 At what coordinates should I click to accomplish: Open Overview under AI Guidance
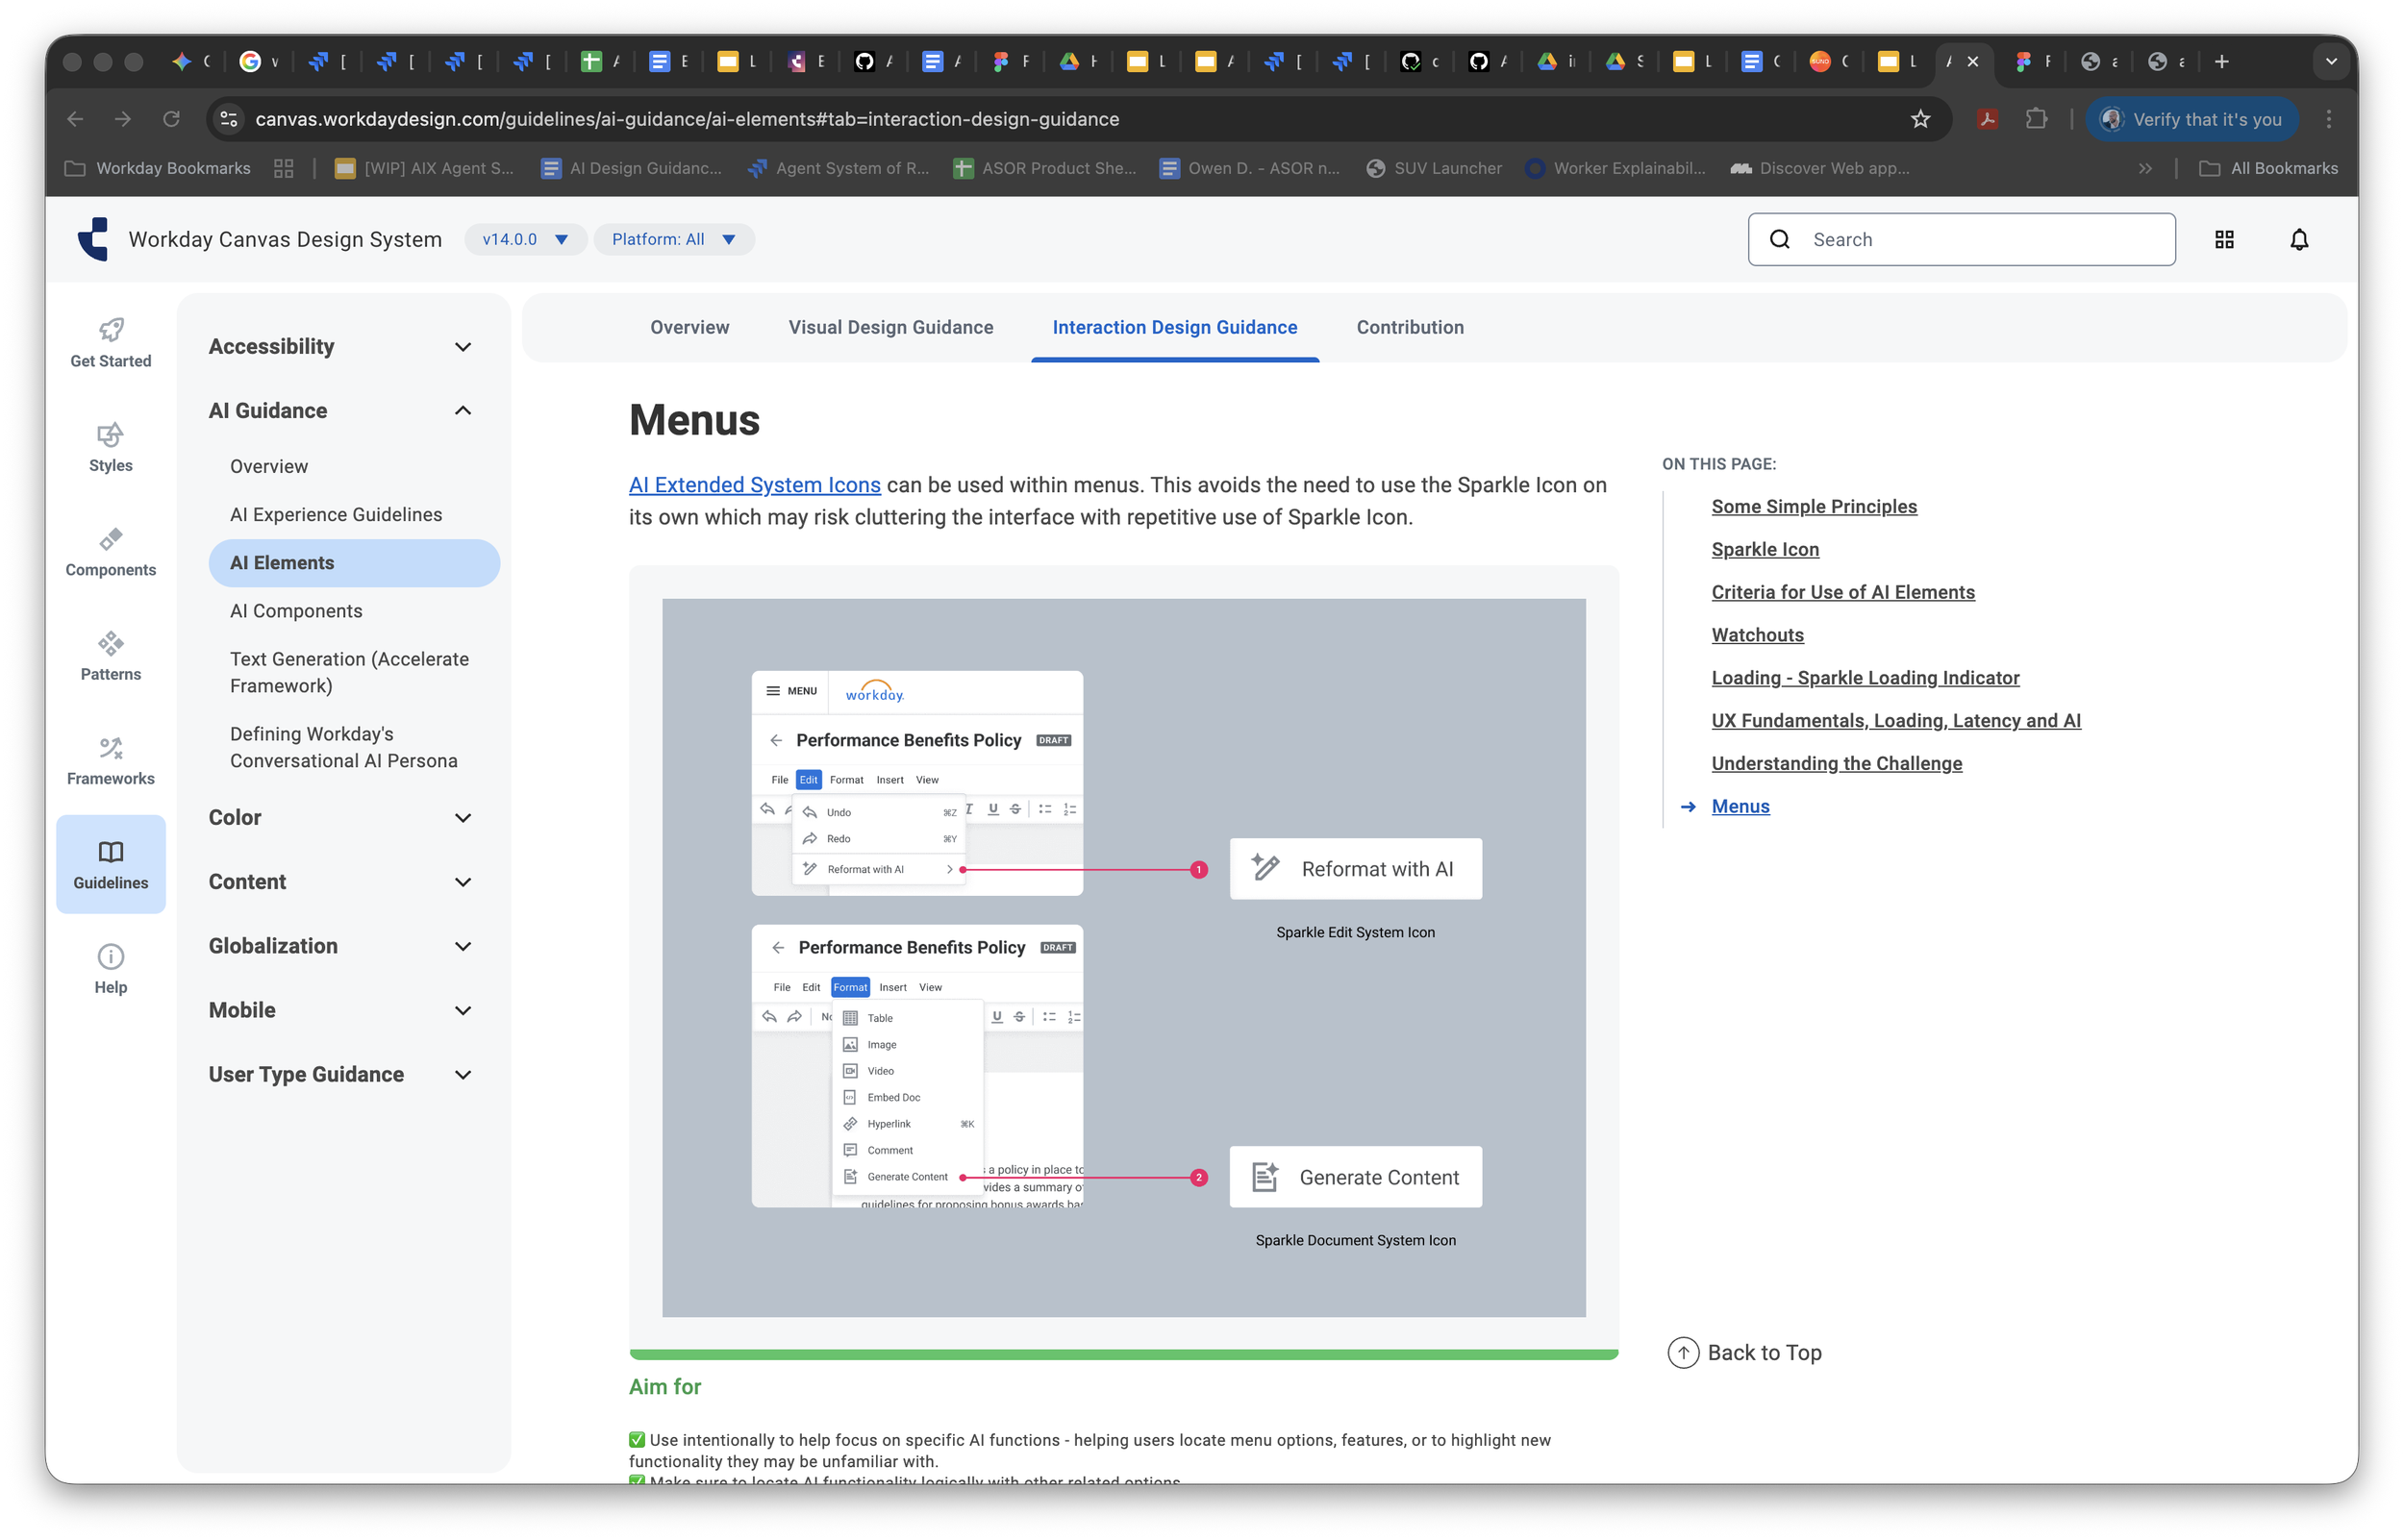(269, 466)
